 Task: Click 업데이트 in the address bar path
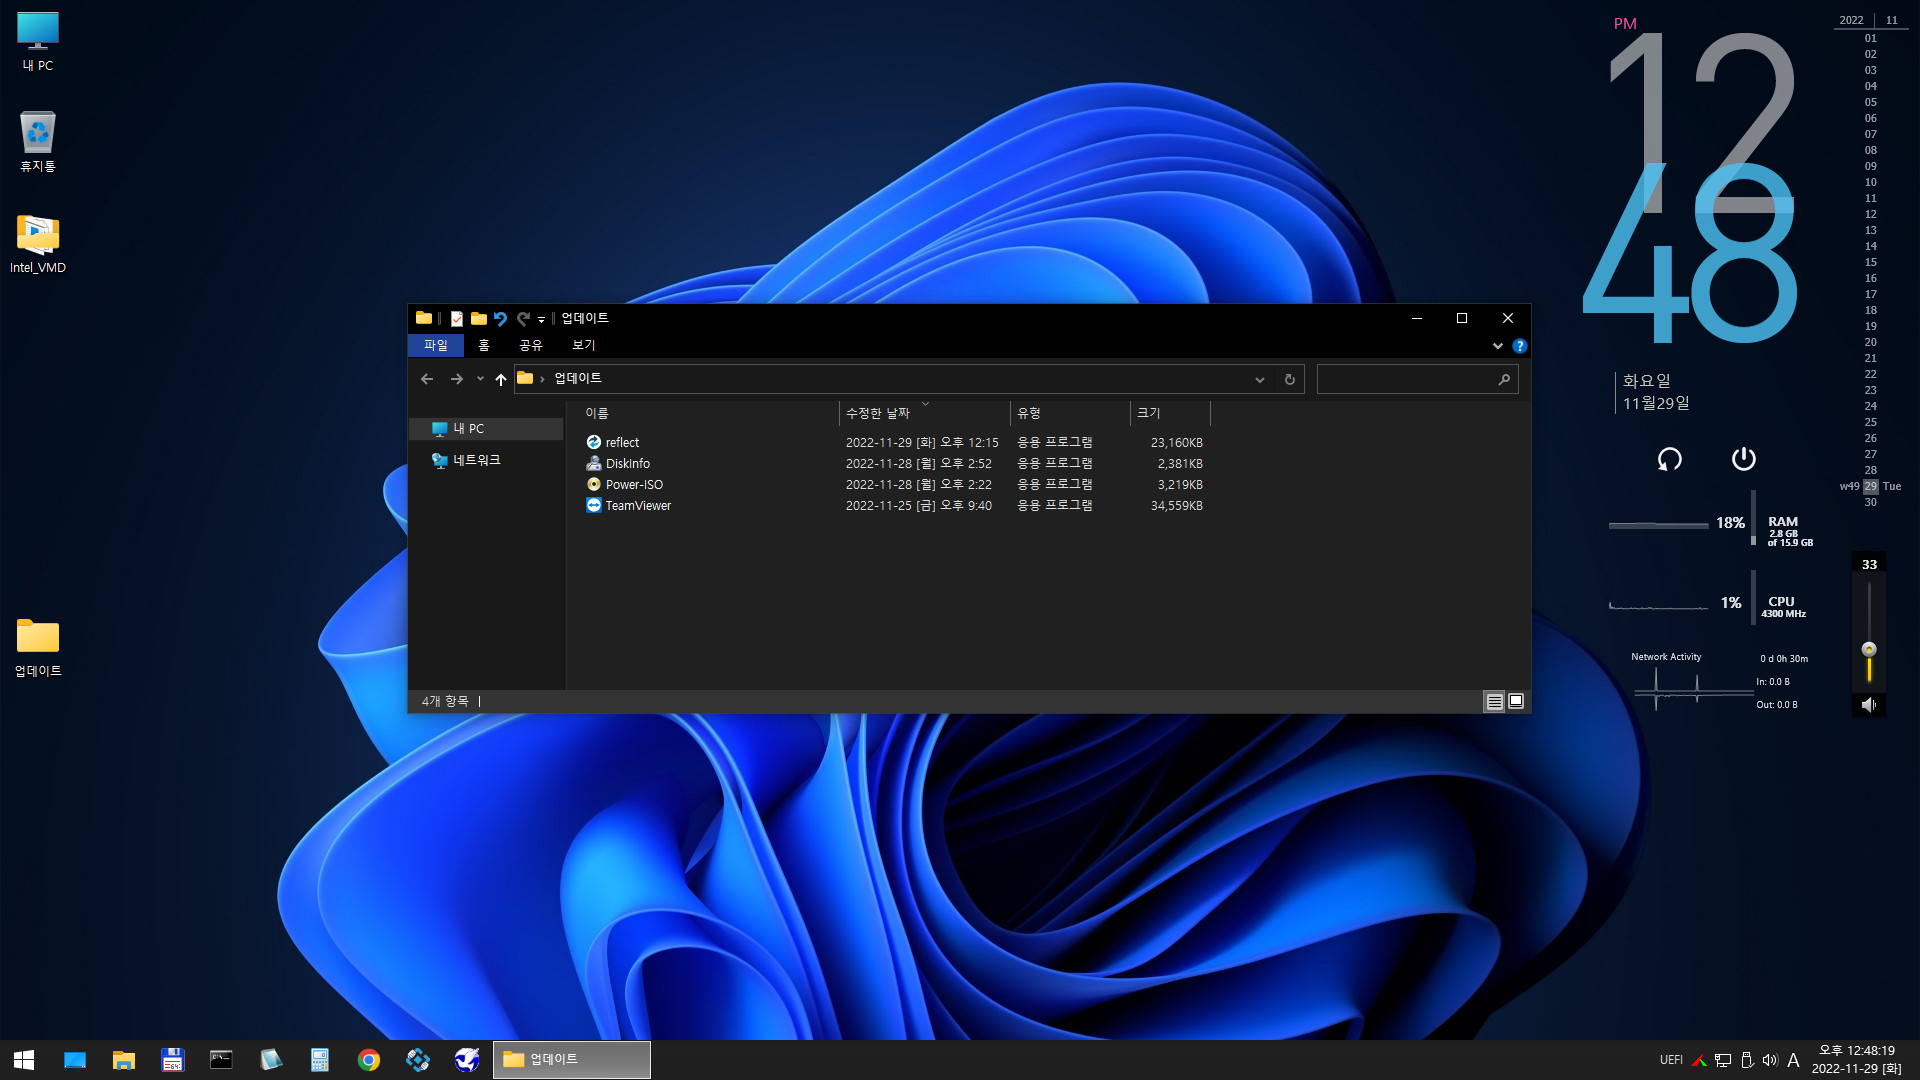point(578,378)
